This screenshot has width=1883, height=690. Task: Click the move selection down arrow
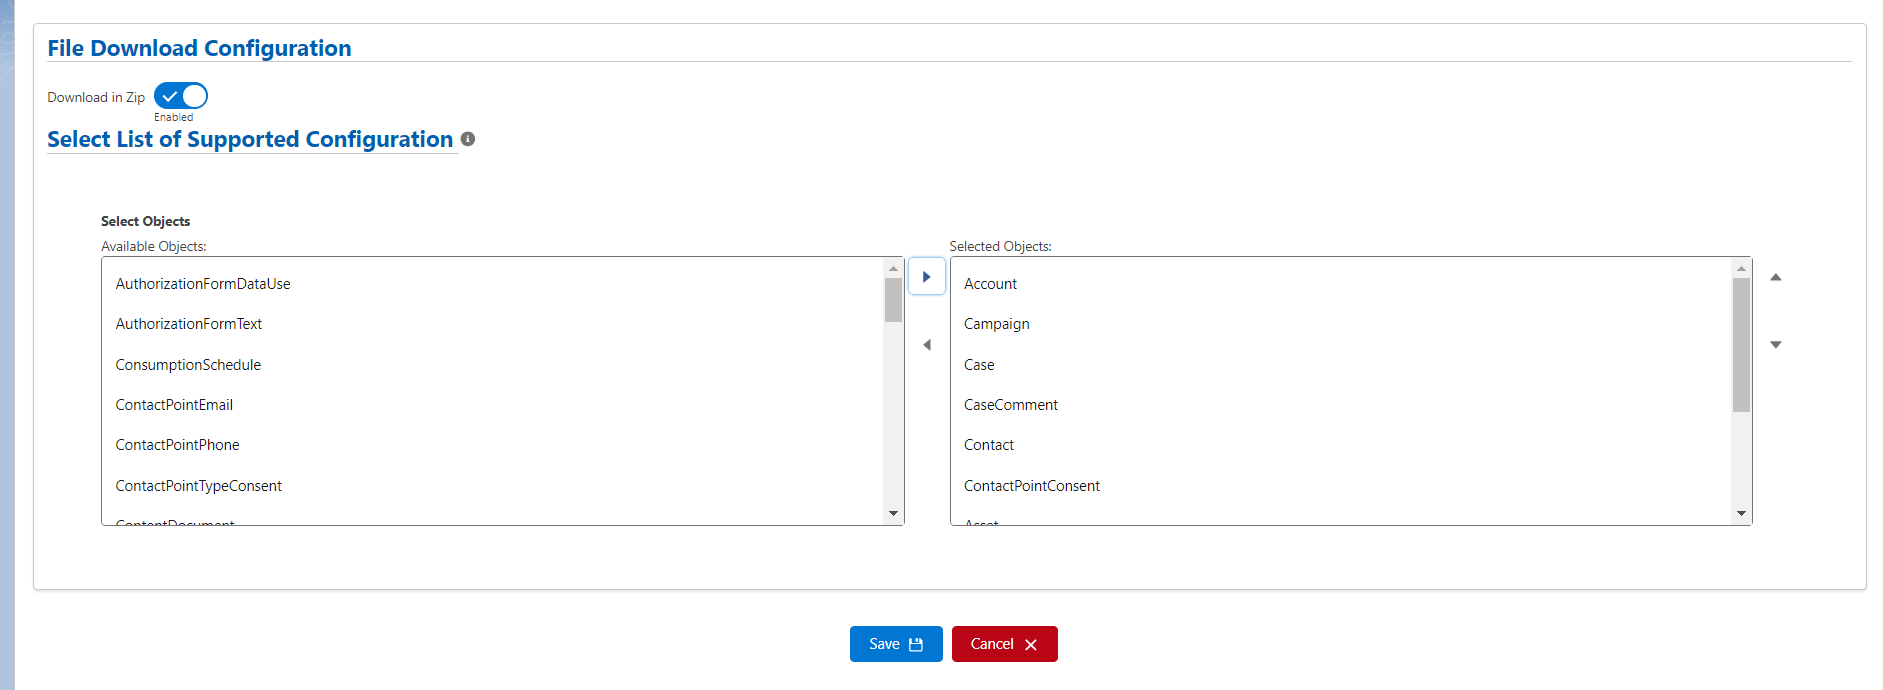click(1776, 345)
